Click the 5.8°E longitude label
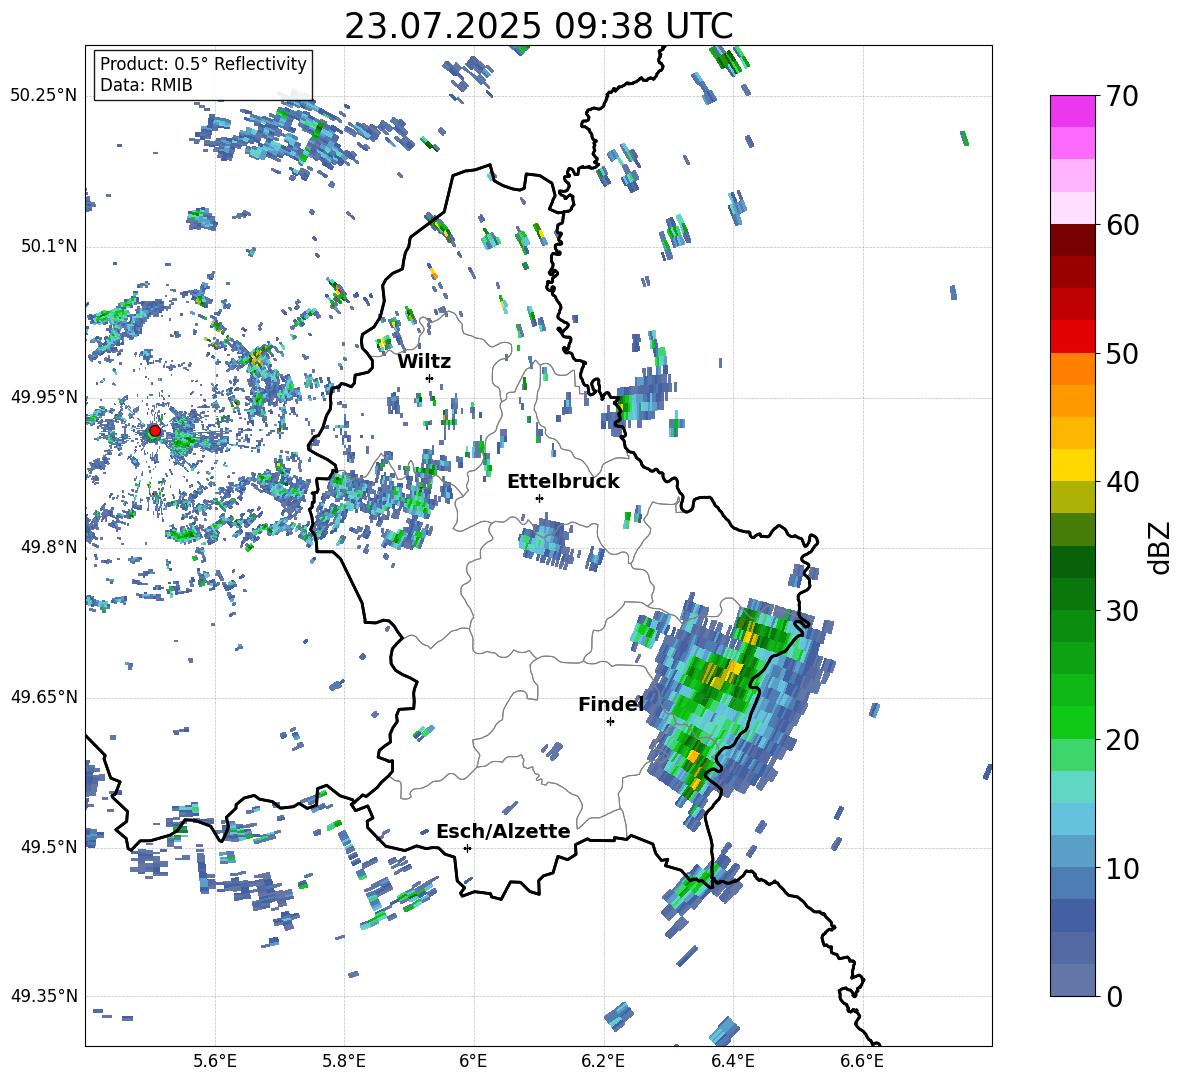1184x1081 pixels. (344, 1061)
